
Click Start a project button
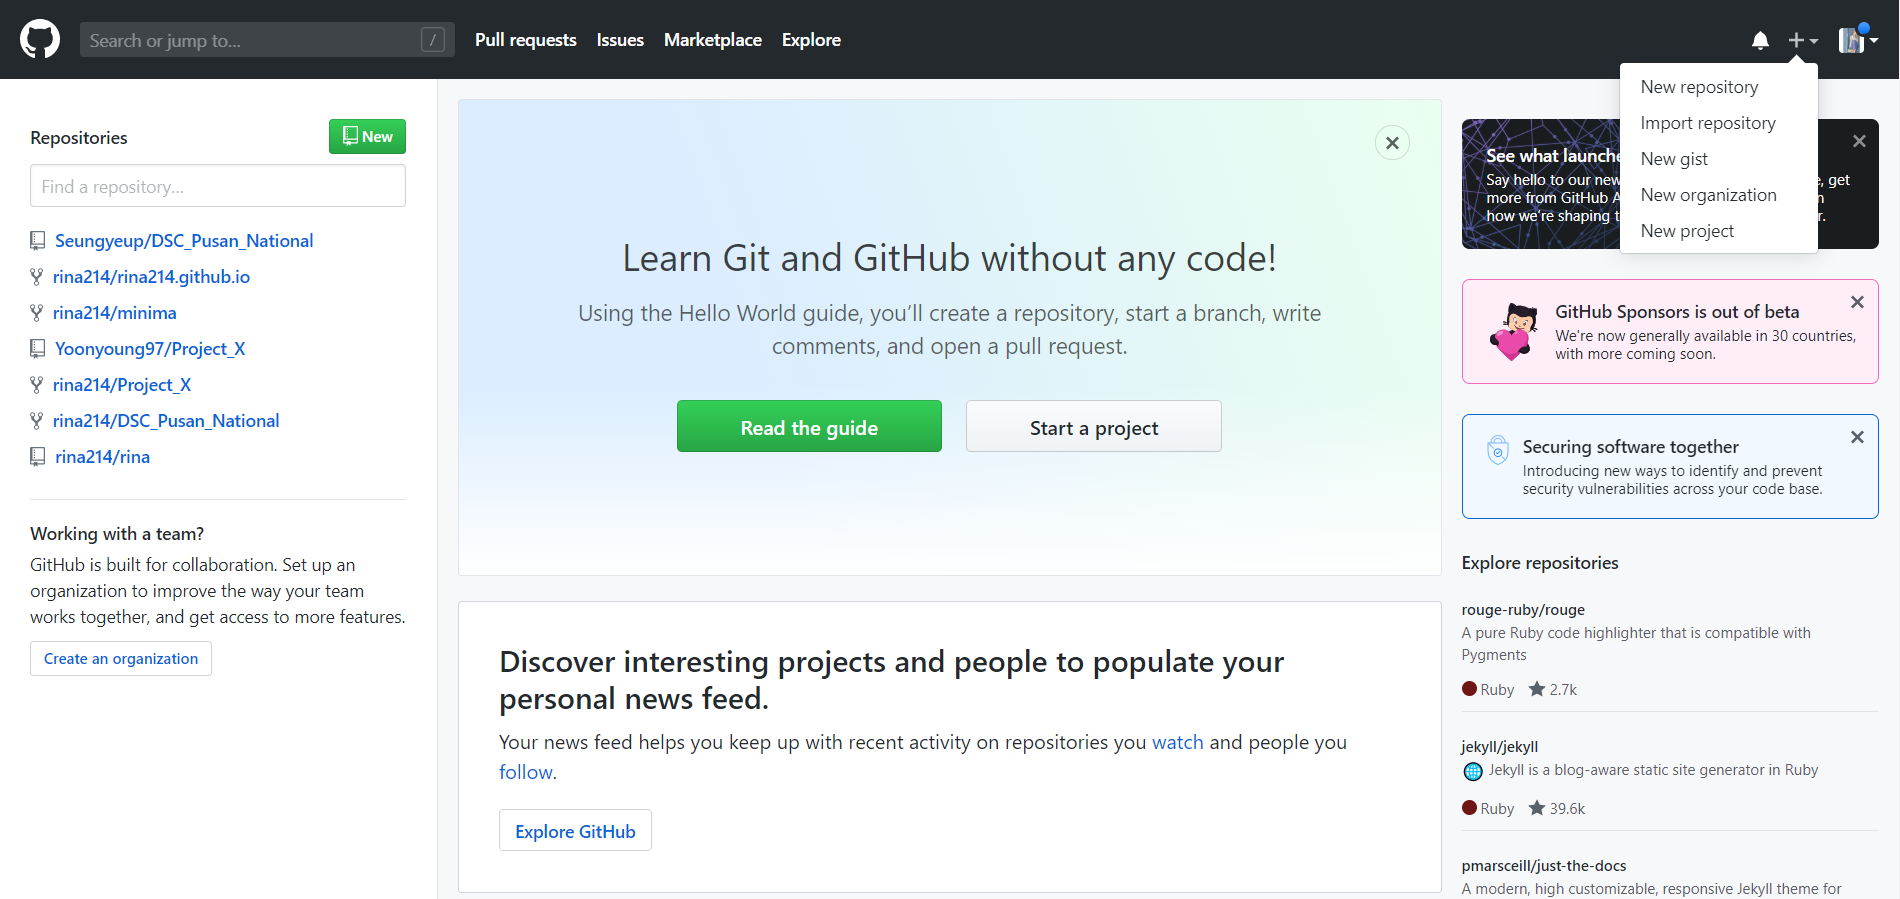coord(1094,427)
